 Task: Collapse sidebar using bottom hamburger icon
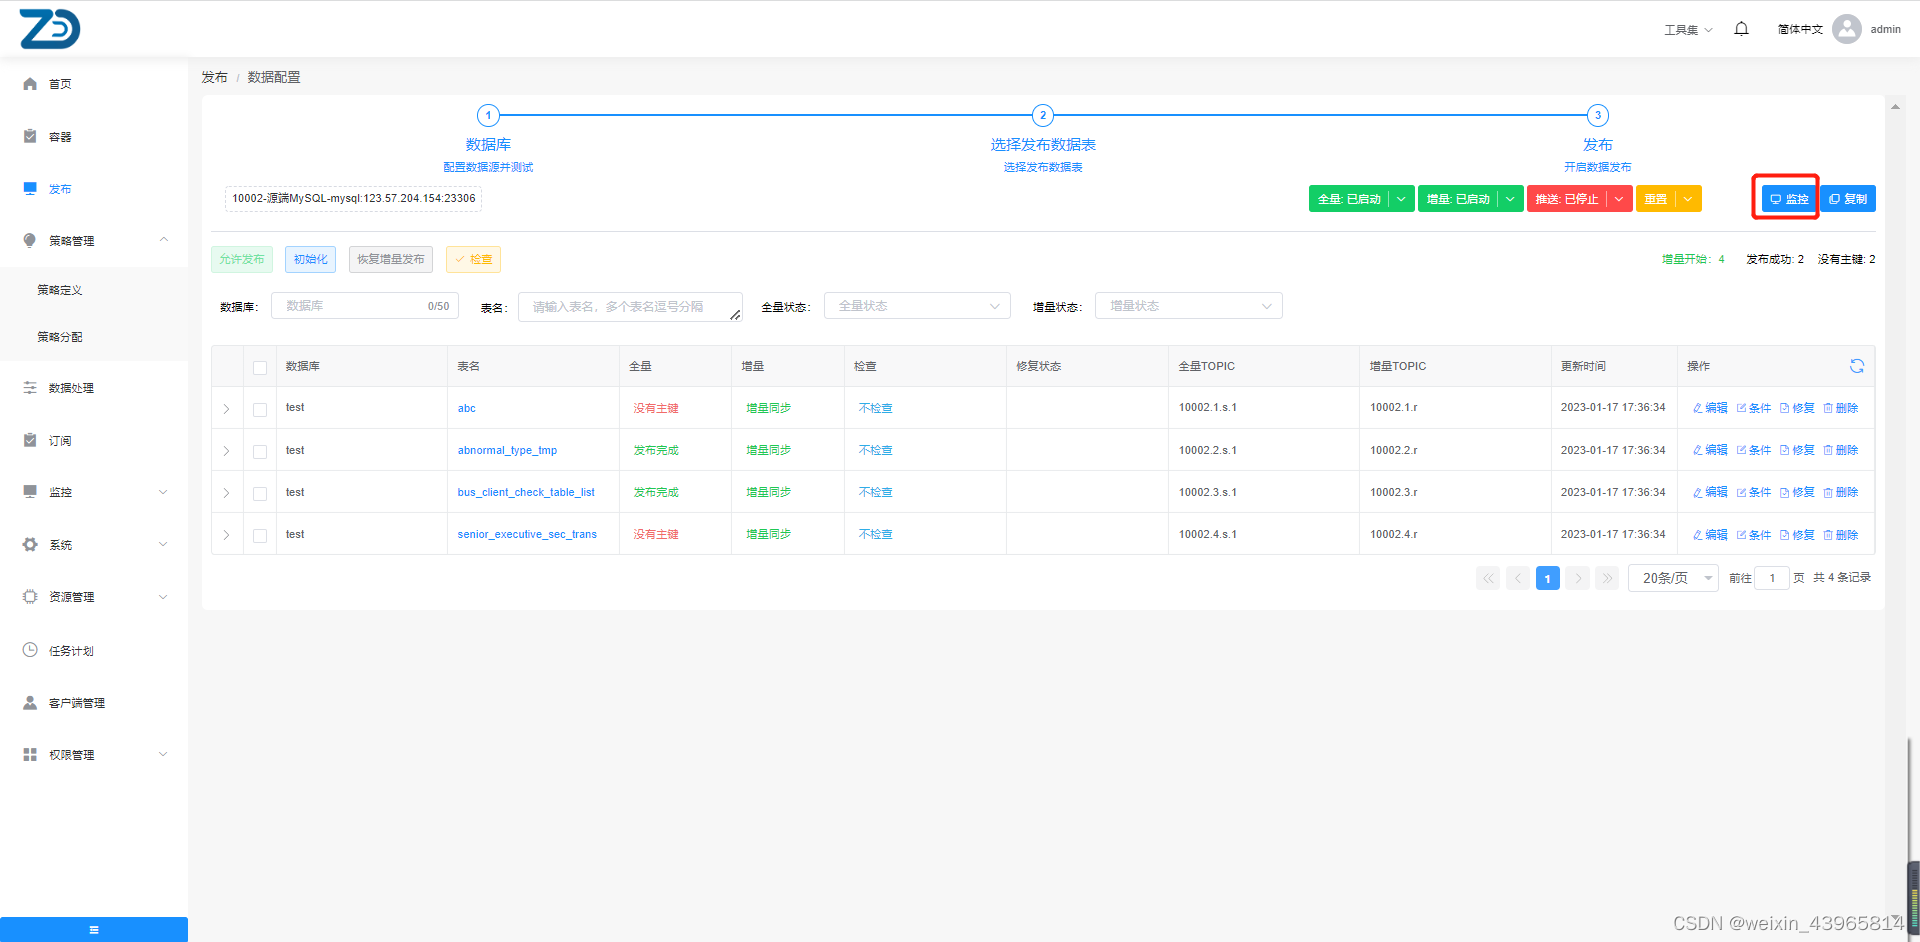pos(94,930)
